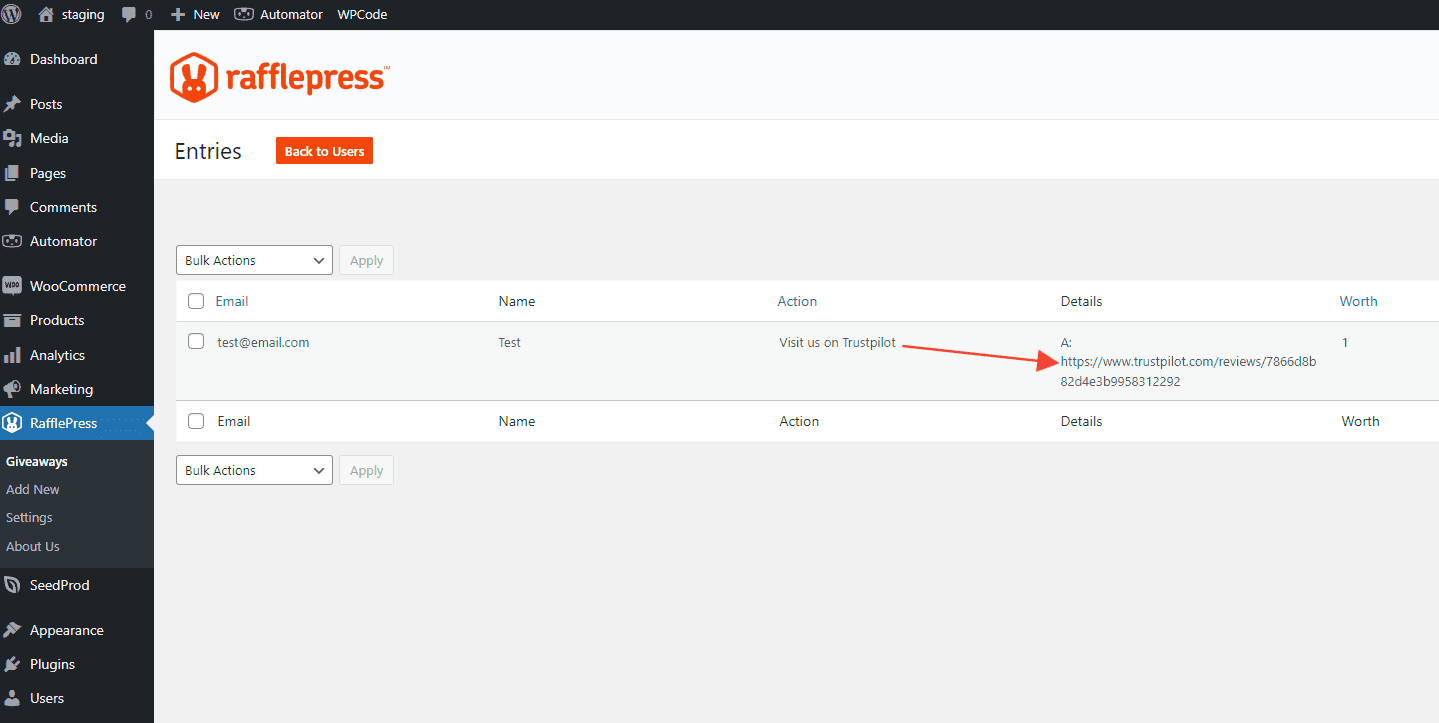Viewport: 1439px width, 723px height.
Task: Click the Trustpilot review URL in Details
Action: pyautogui.click(x=1188, y=371)
